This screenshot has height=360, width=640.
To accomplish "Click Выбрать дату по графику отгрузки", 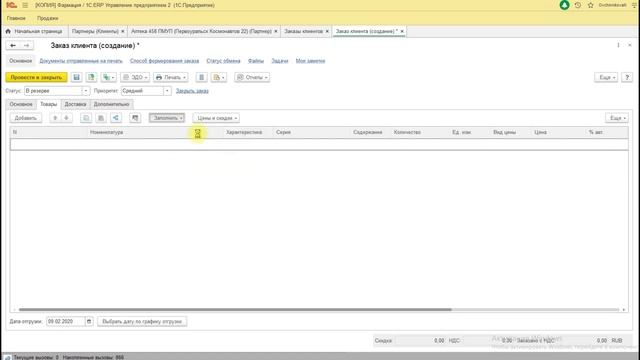I will pos(142,322).
